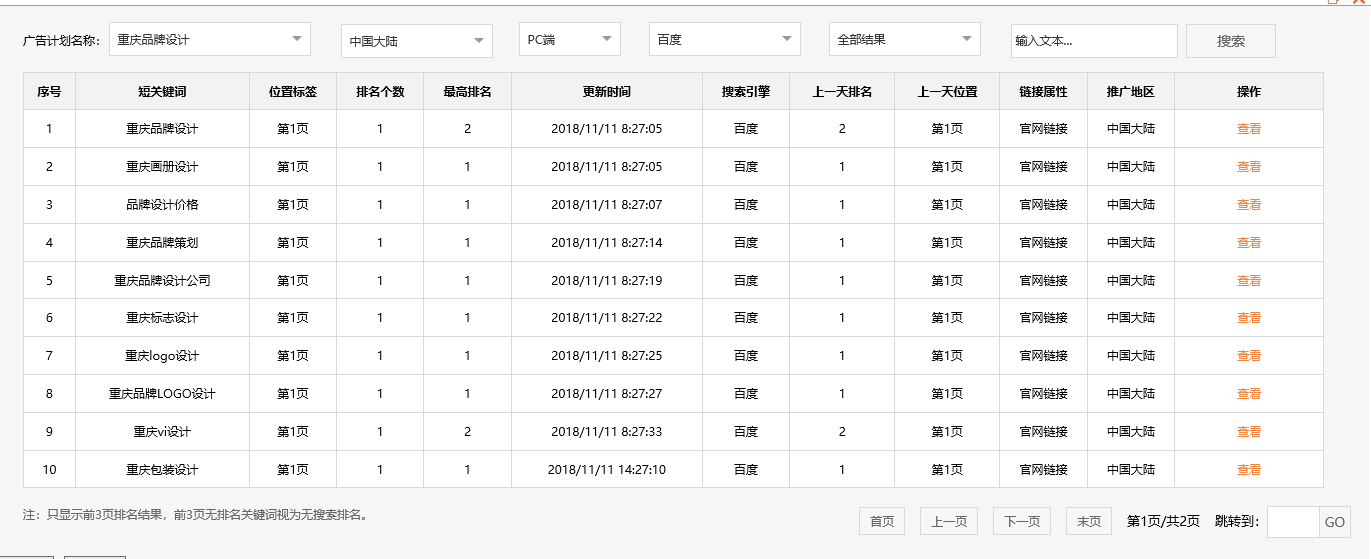Click the 上一页 previous page button
This screenshot has width=1371, height=559.
pyautogui.click(x=949, y=521)
